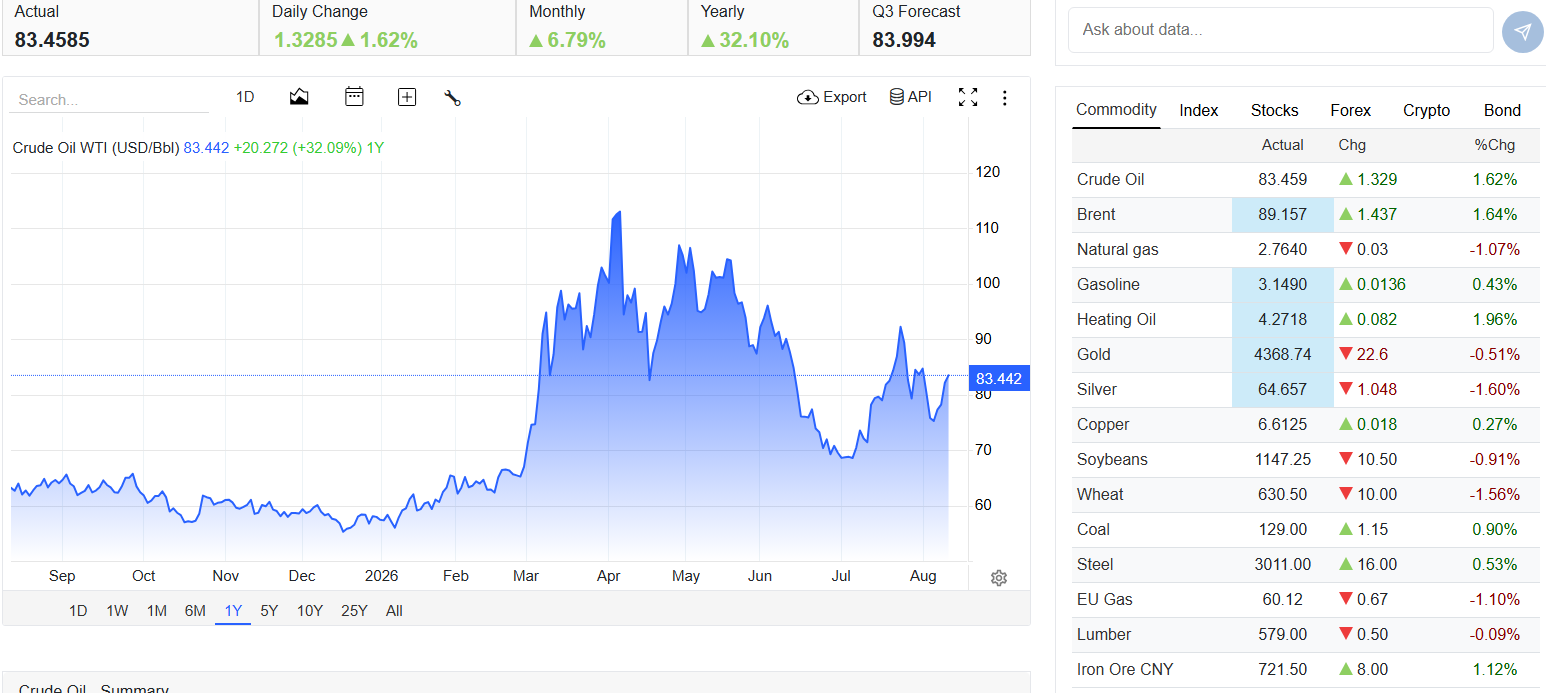Open the chart tools wrench icon
The height and width of the screenshot is (693, 1546).
click(x=452, y=97)
